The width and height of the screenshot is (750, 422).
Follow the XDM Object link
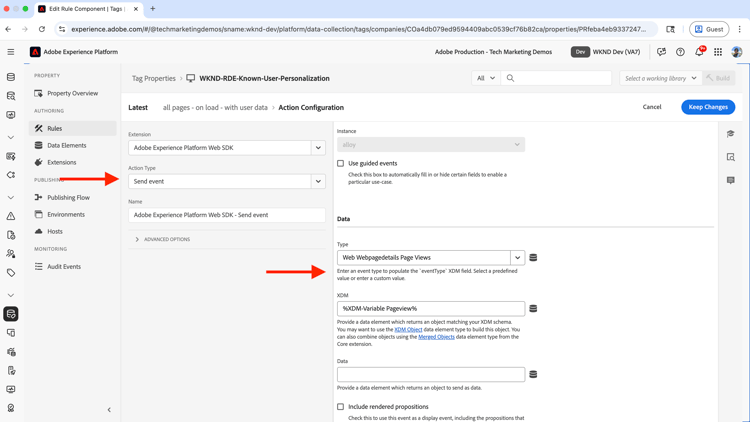point(408,330)
